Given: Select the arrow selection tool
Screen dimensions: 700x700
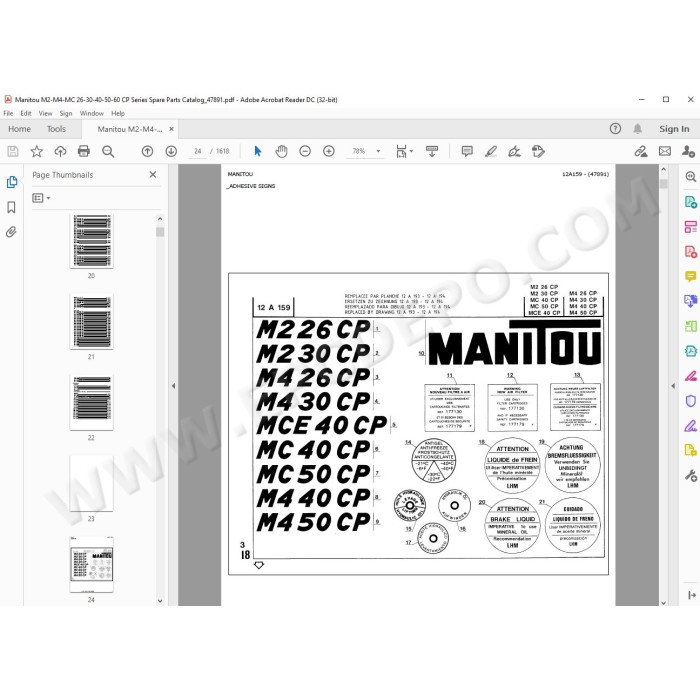Looking at the screenshot, I should point(258,151).
